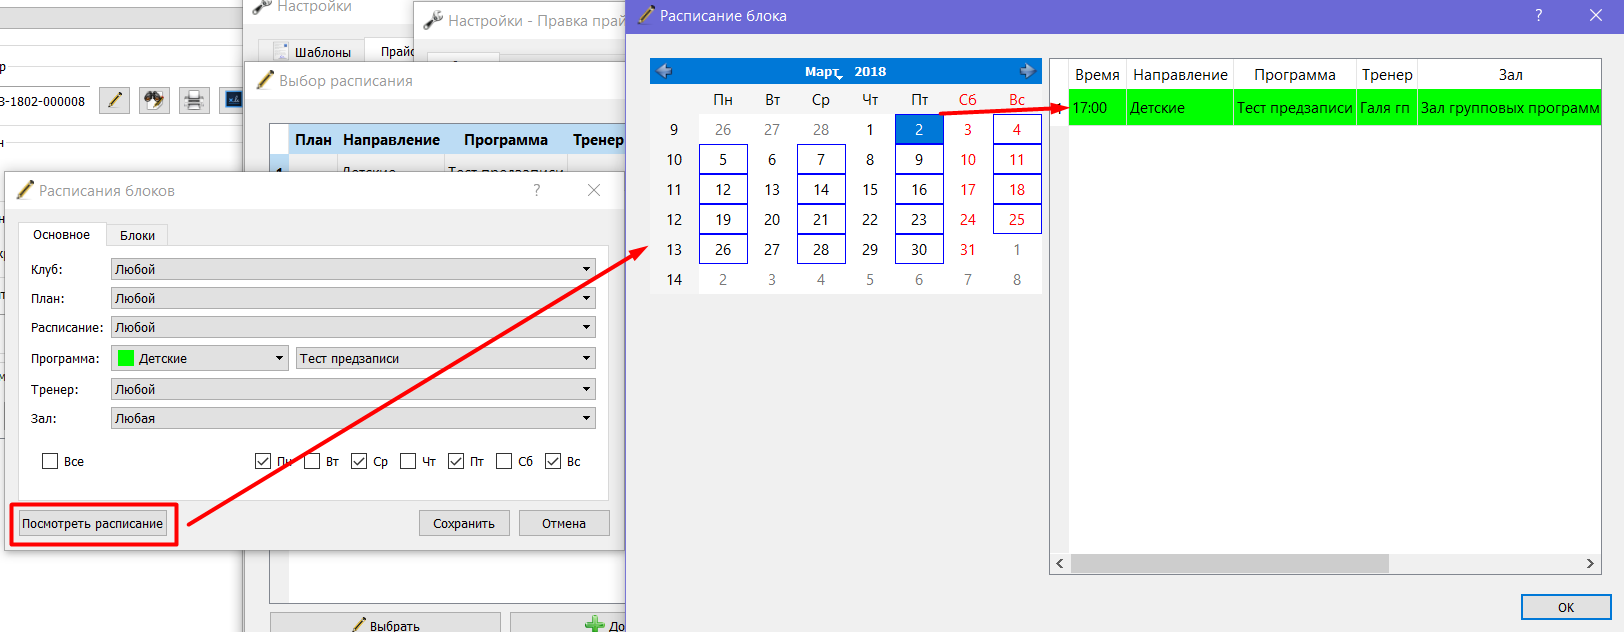Click the help question mark in Расписание блока
Image resolution: width=1624 pixels, height=632 pixels.
(1538, 15)
